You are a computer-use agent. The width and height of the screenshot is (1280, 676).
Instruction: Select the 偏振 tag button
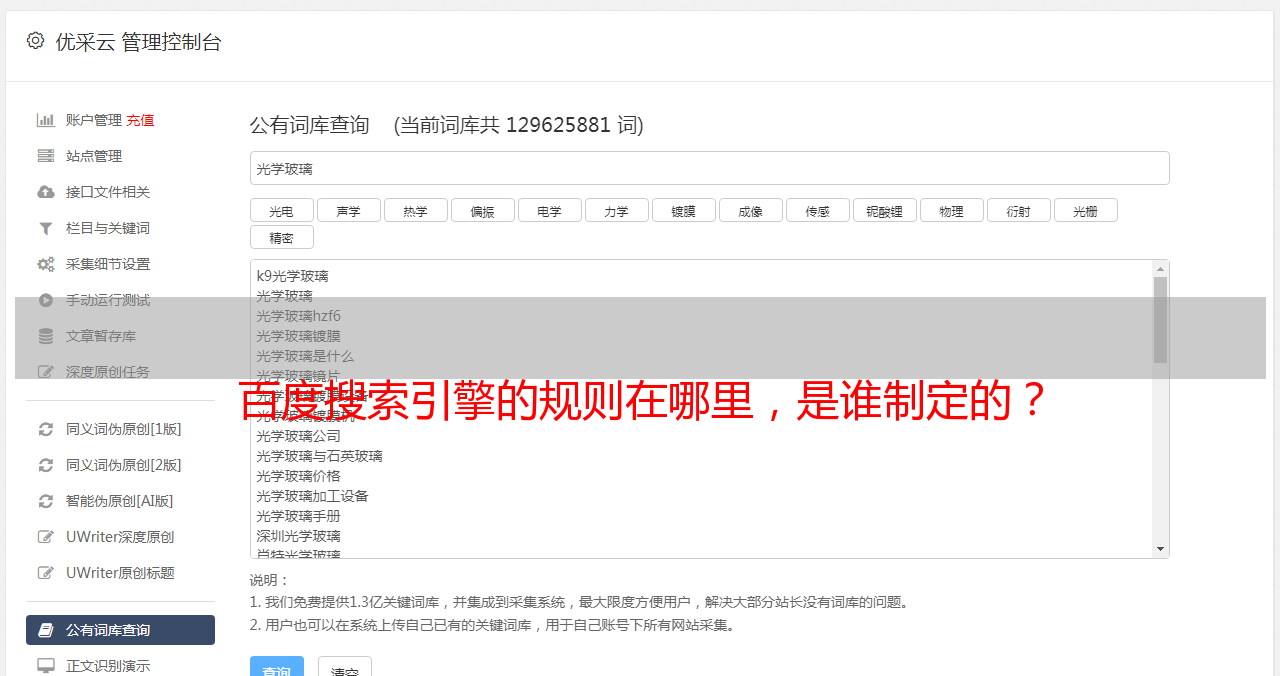point(482,210)
